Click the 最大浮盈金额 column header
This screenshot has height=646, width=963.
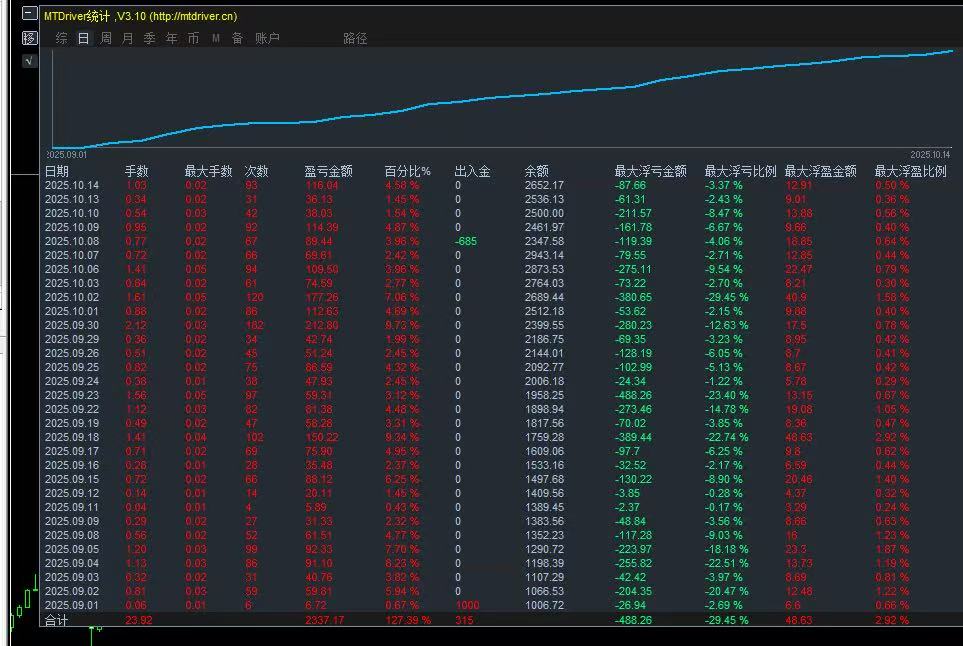pyautogui.click(x=820, y=171)
